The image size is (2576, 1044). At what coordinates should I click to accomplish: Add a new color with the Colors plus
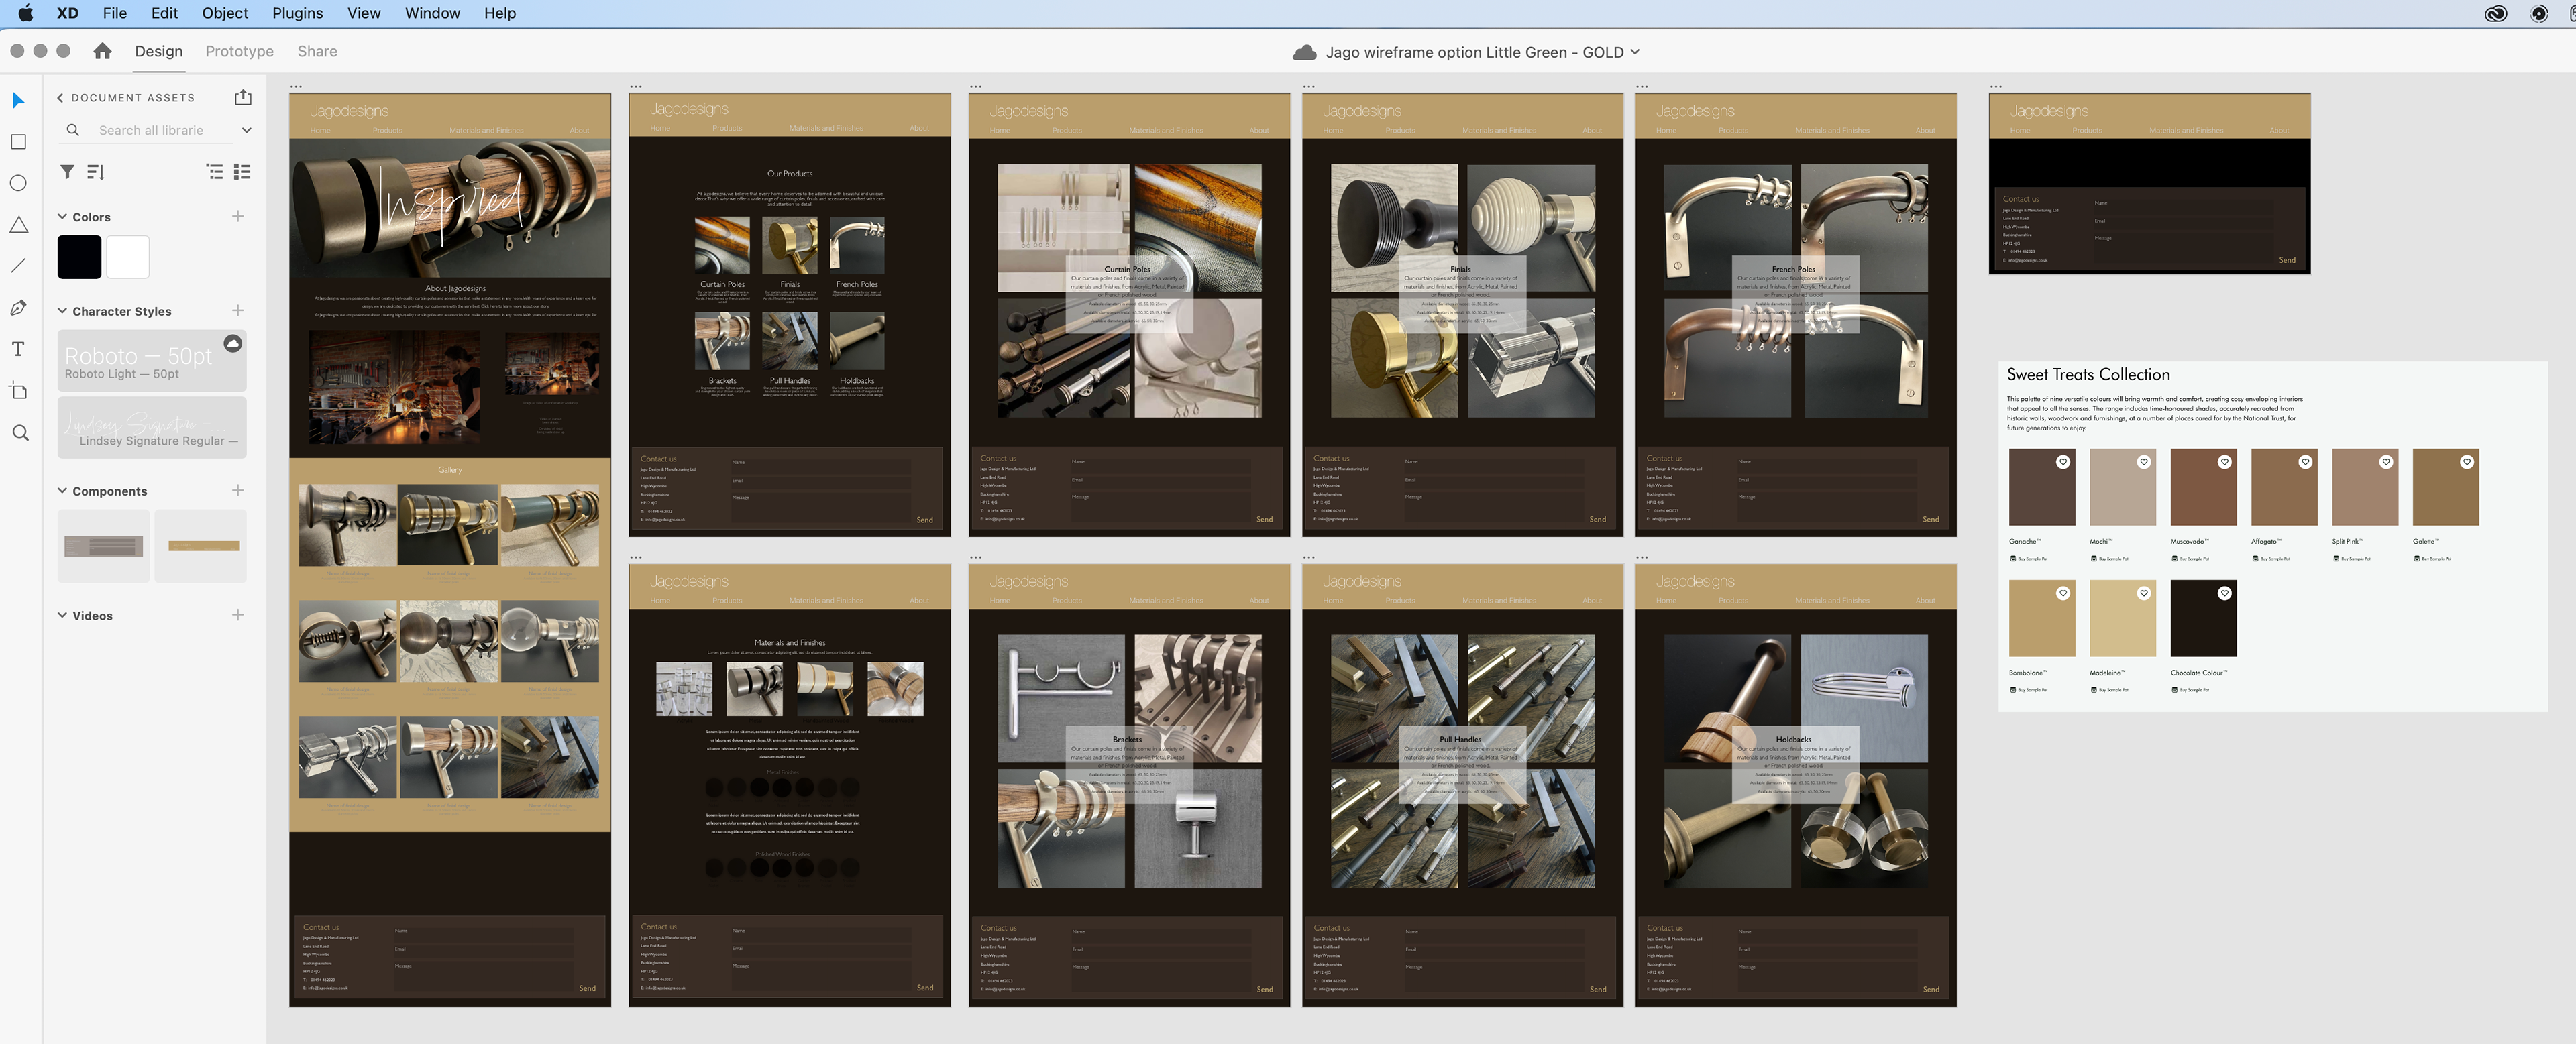(238, 216)
